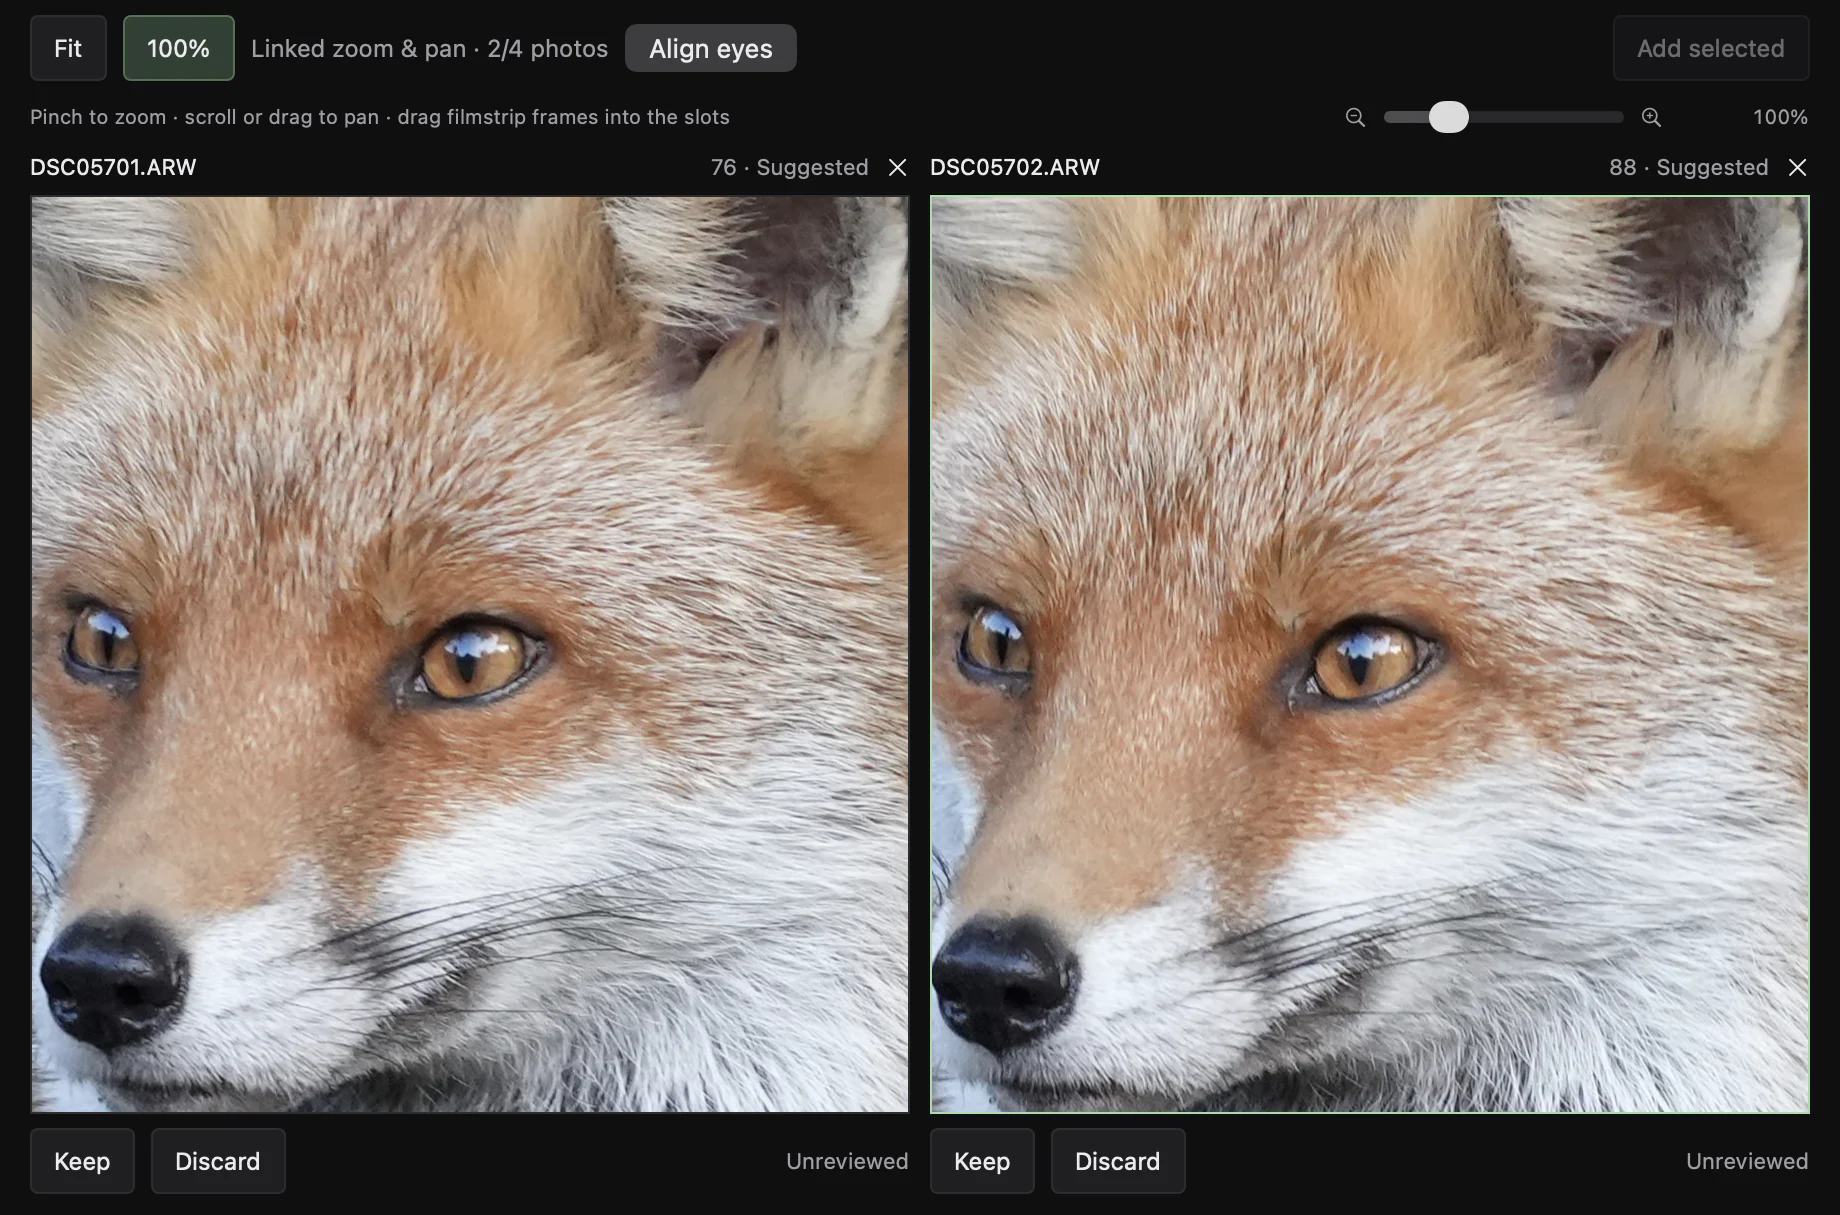Discard the DSC05702.ARW photo

pyautogui.click(x=1118, y=1161)
